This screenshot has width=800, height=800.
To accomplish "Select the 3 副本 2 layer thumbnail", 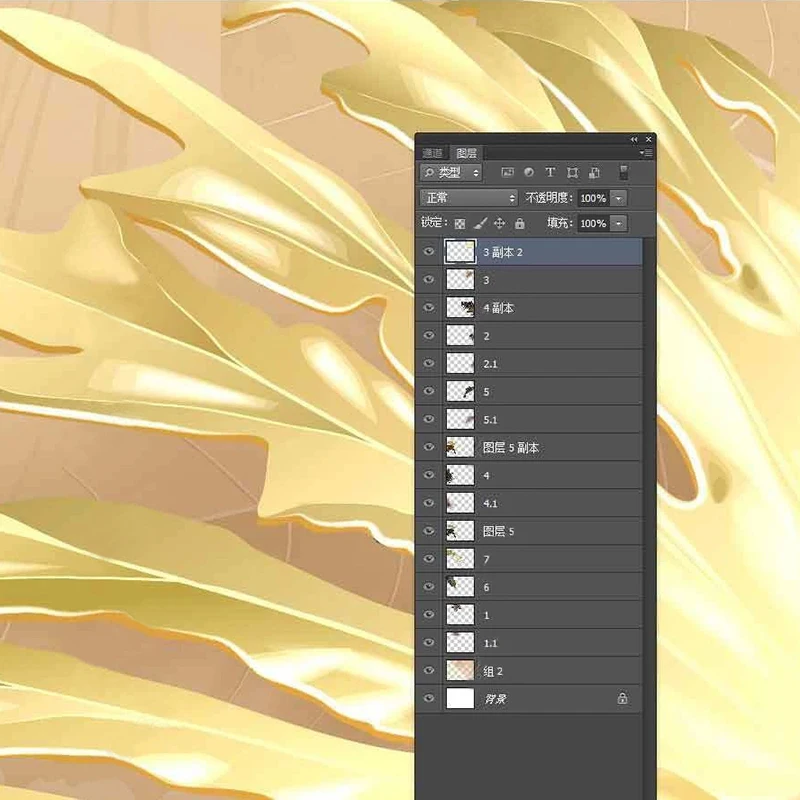I will [460, 252].
